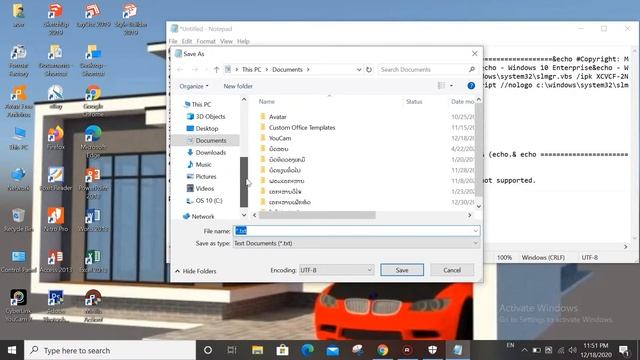Expand the address bar previous locations dropdown

click(x=359, y=70)
